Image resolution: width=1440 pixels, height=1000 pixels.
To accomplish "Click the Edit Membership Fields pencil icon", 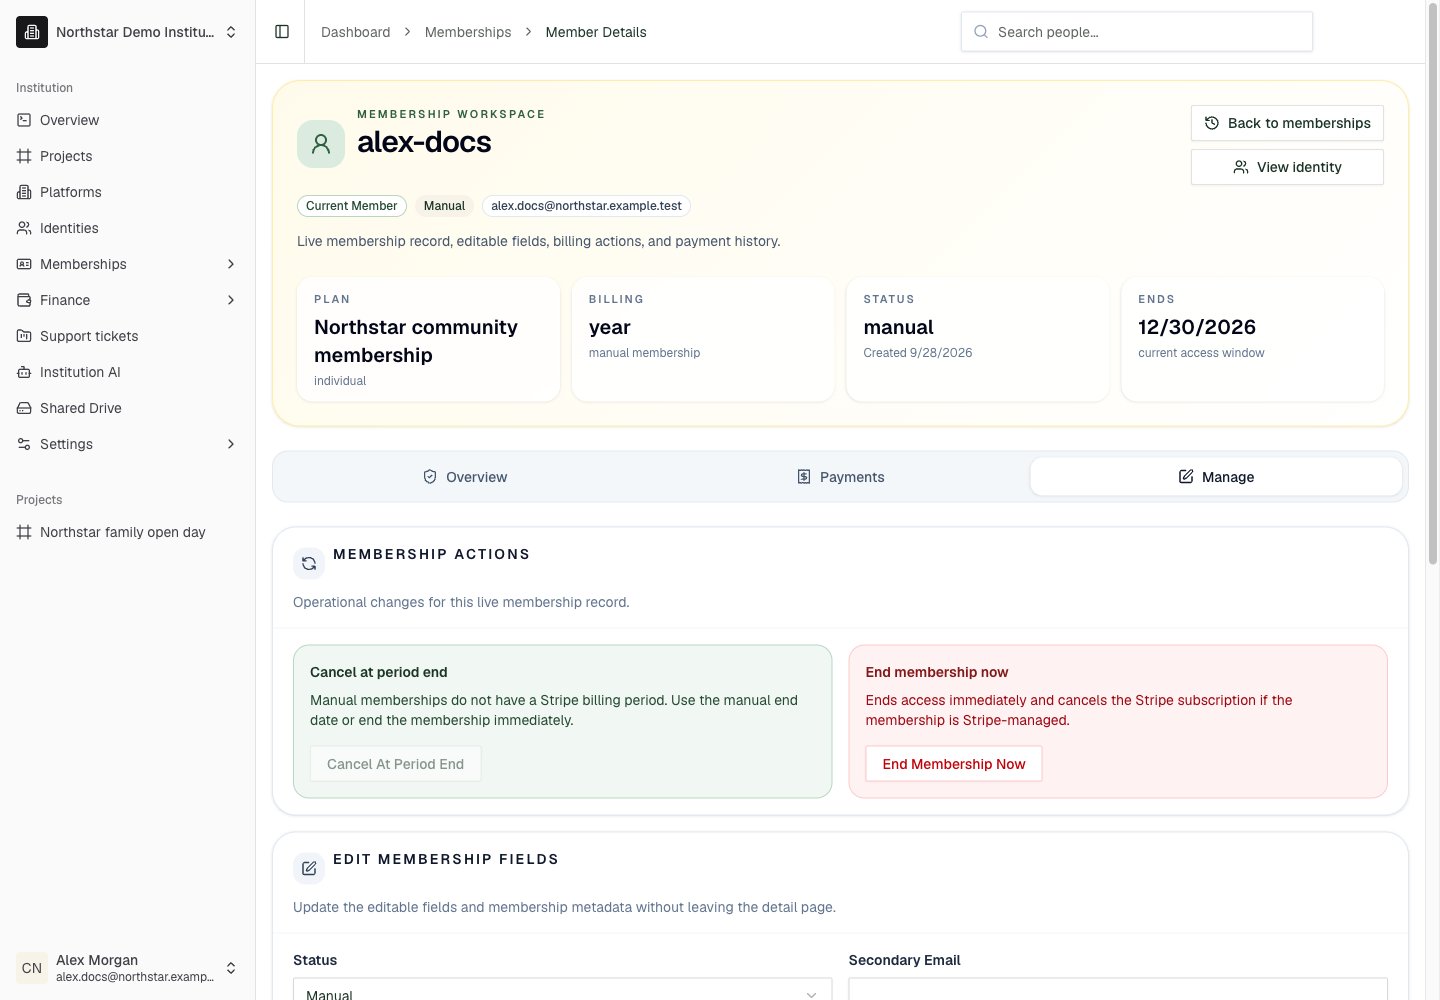I will point(309,868).
